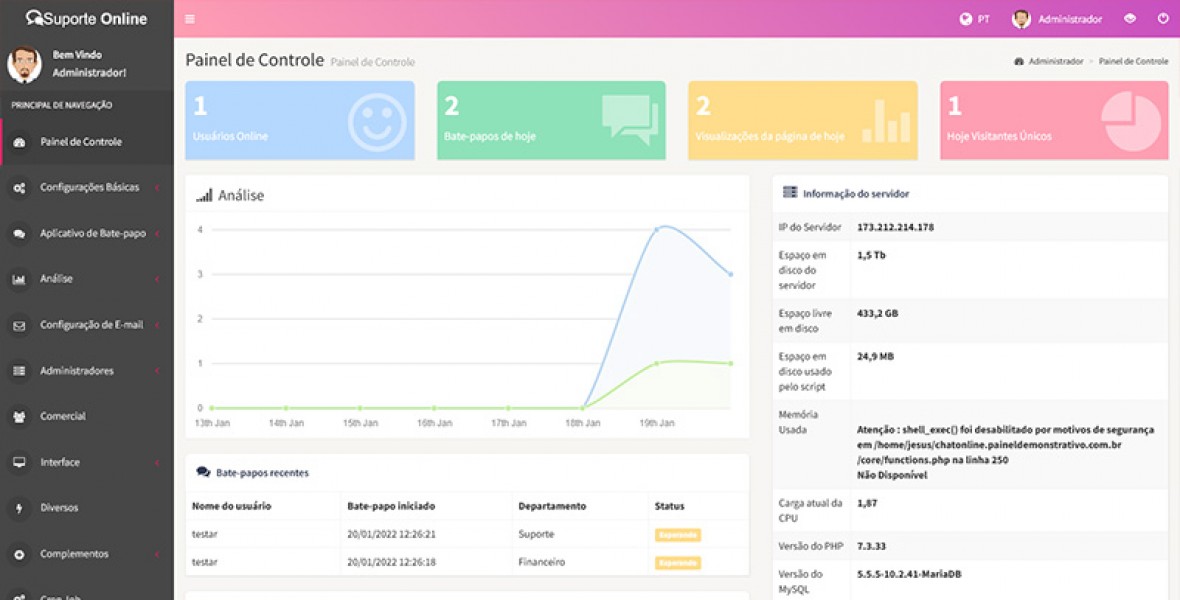Viewport: 1180px width, 600px height.
Task: Click the Bate-papo iniciado column header
Action: click(391, 506)
